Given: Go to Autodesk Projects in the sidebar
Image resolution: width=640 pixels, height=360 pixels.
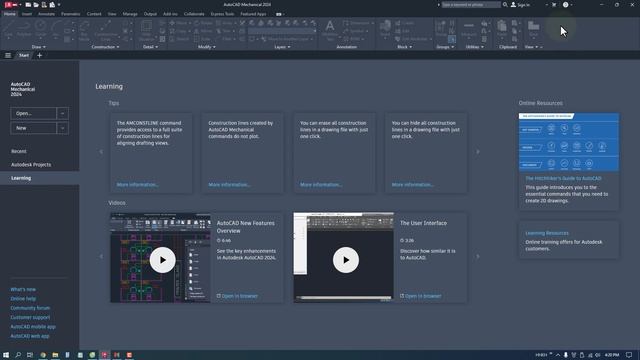Looking at the screenshot, I should pyautogui.click(x=31, y=164).
